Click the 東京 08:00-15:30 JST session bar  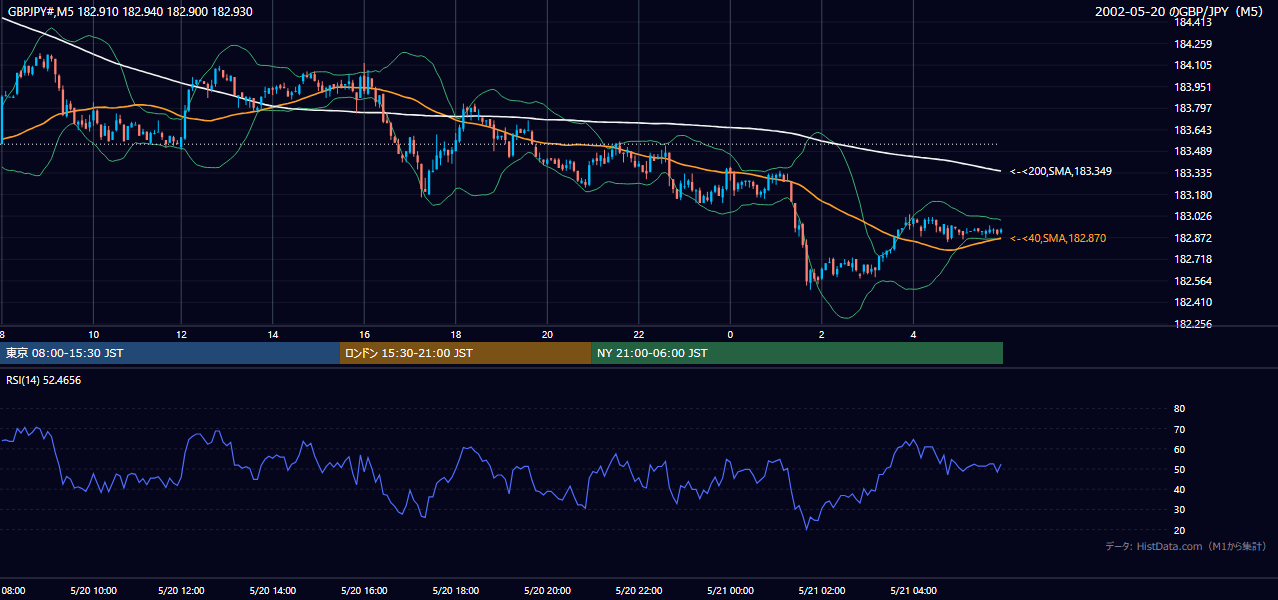[x=170, y=353]
